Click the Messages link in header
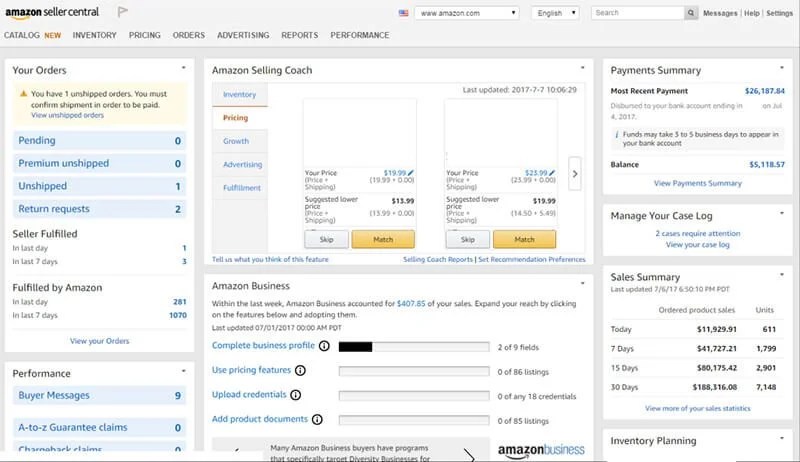The image size is (800, 462). [720, 13]
